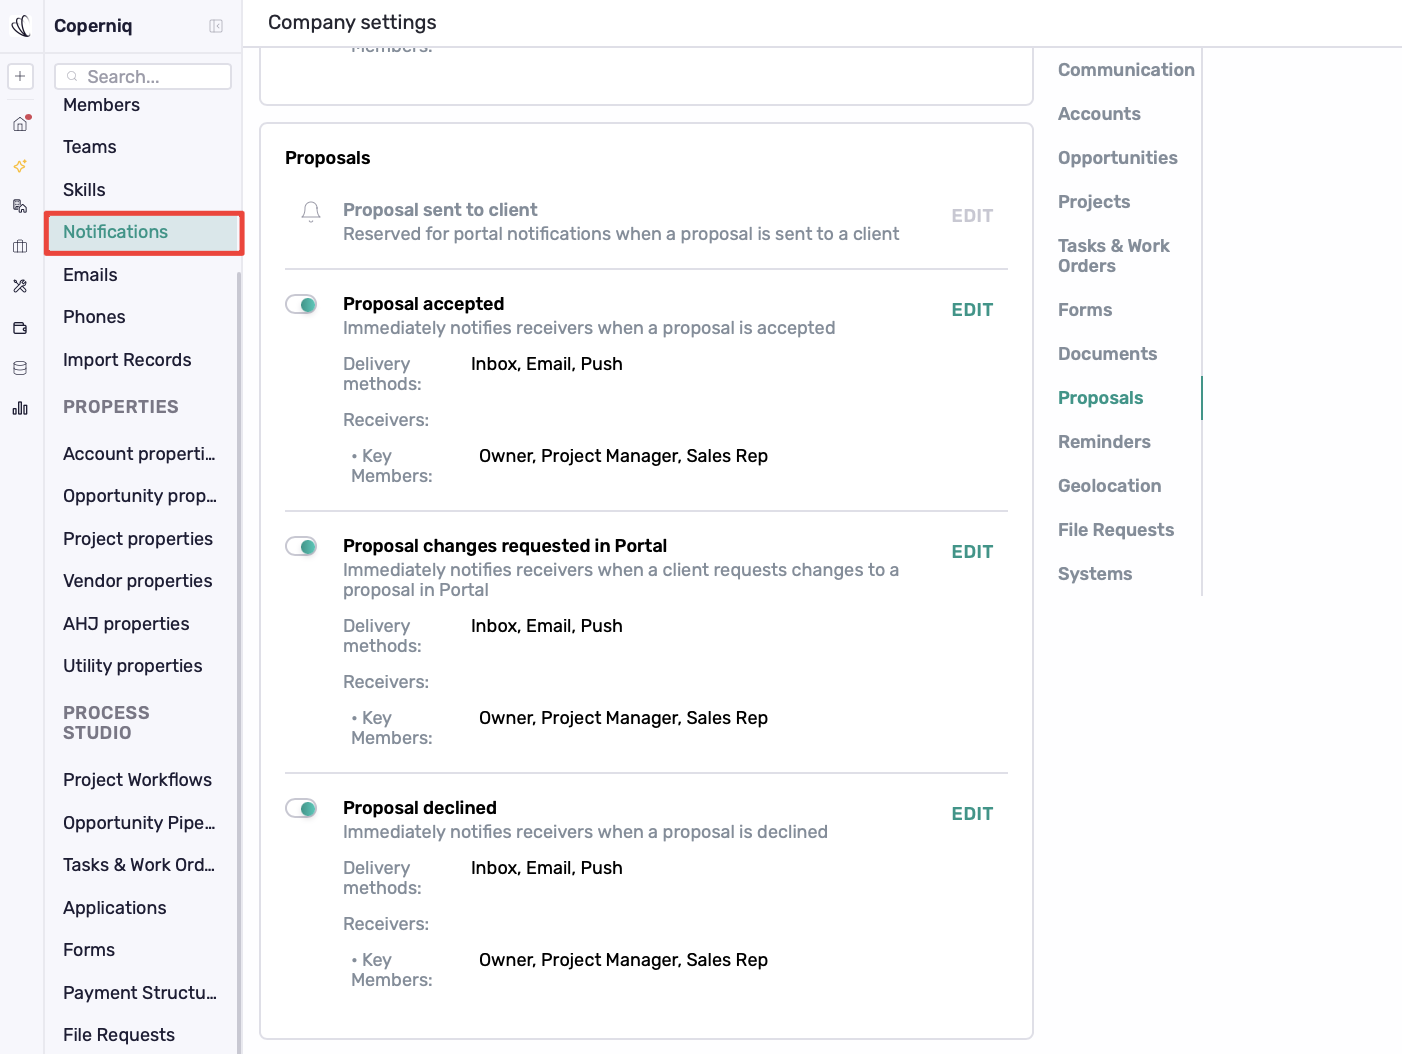Screen dimensions: 1402x1054
Task: Jump to Opportunities section in right nav
Action: 1118,158
